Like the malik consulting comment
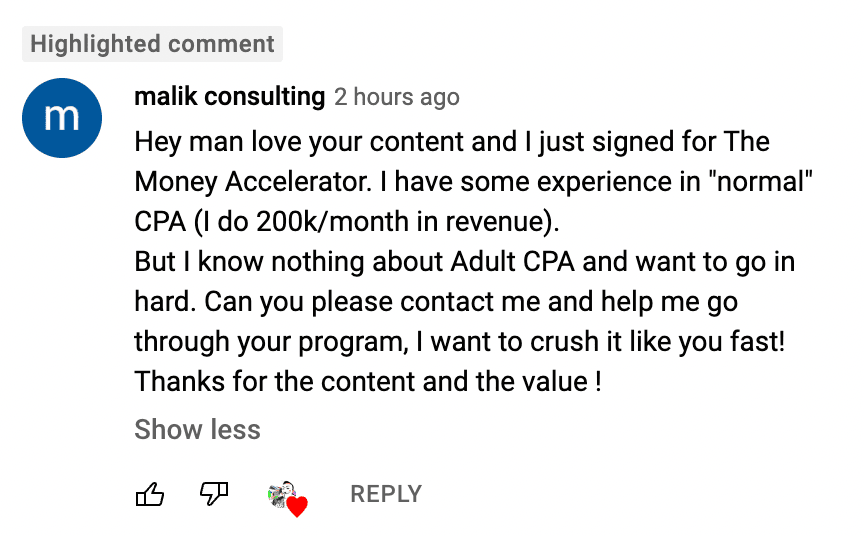864x536 pixels. coord(150,494)
